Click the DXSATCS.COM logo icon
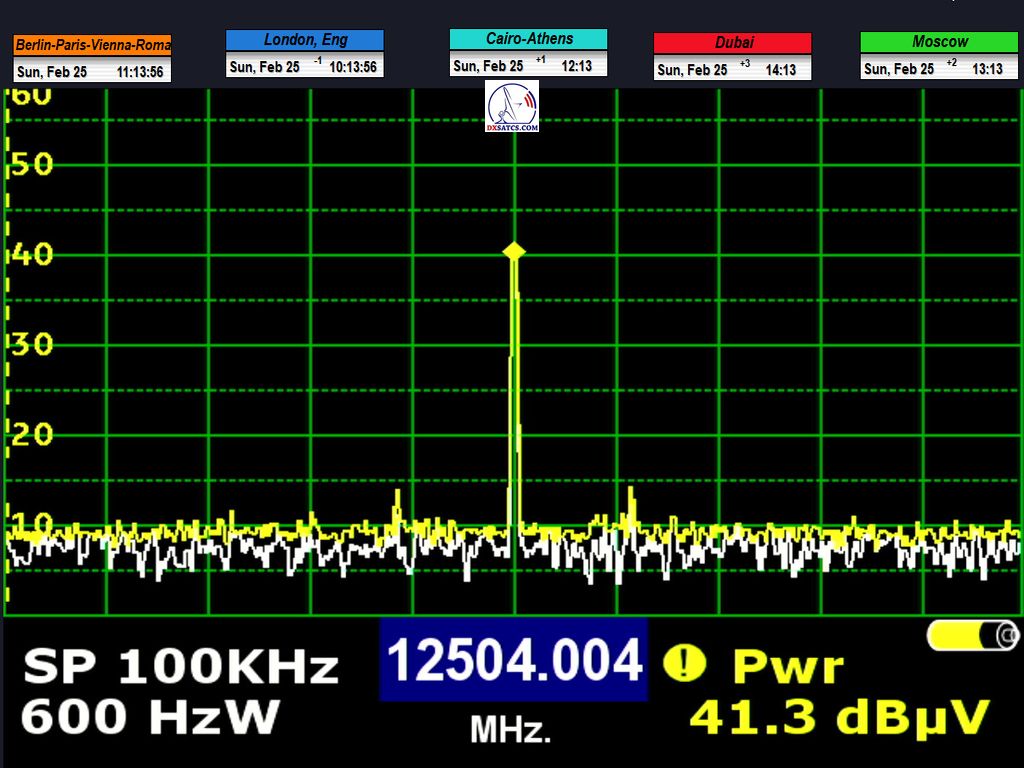 click(x=512, y=107)
